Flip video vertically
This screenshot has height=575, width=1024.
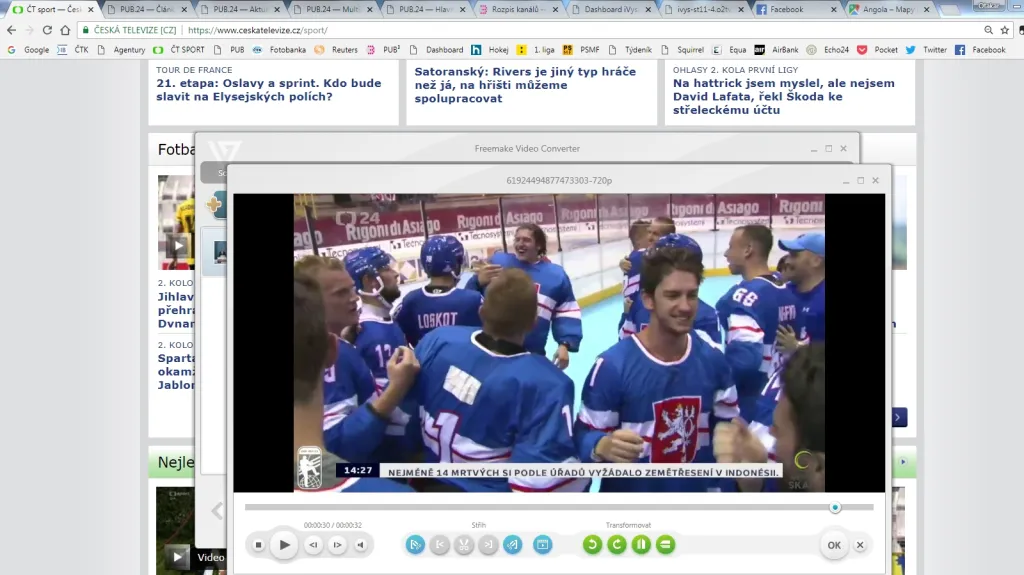pyautogui.click(x=665, y=545)
